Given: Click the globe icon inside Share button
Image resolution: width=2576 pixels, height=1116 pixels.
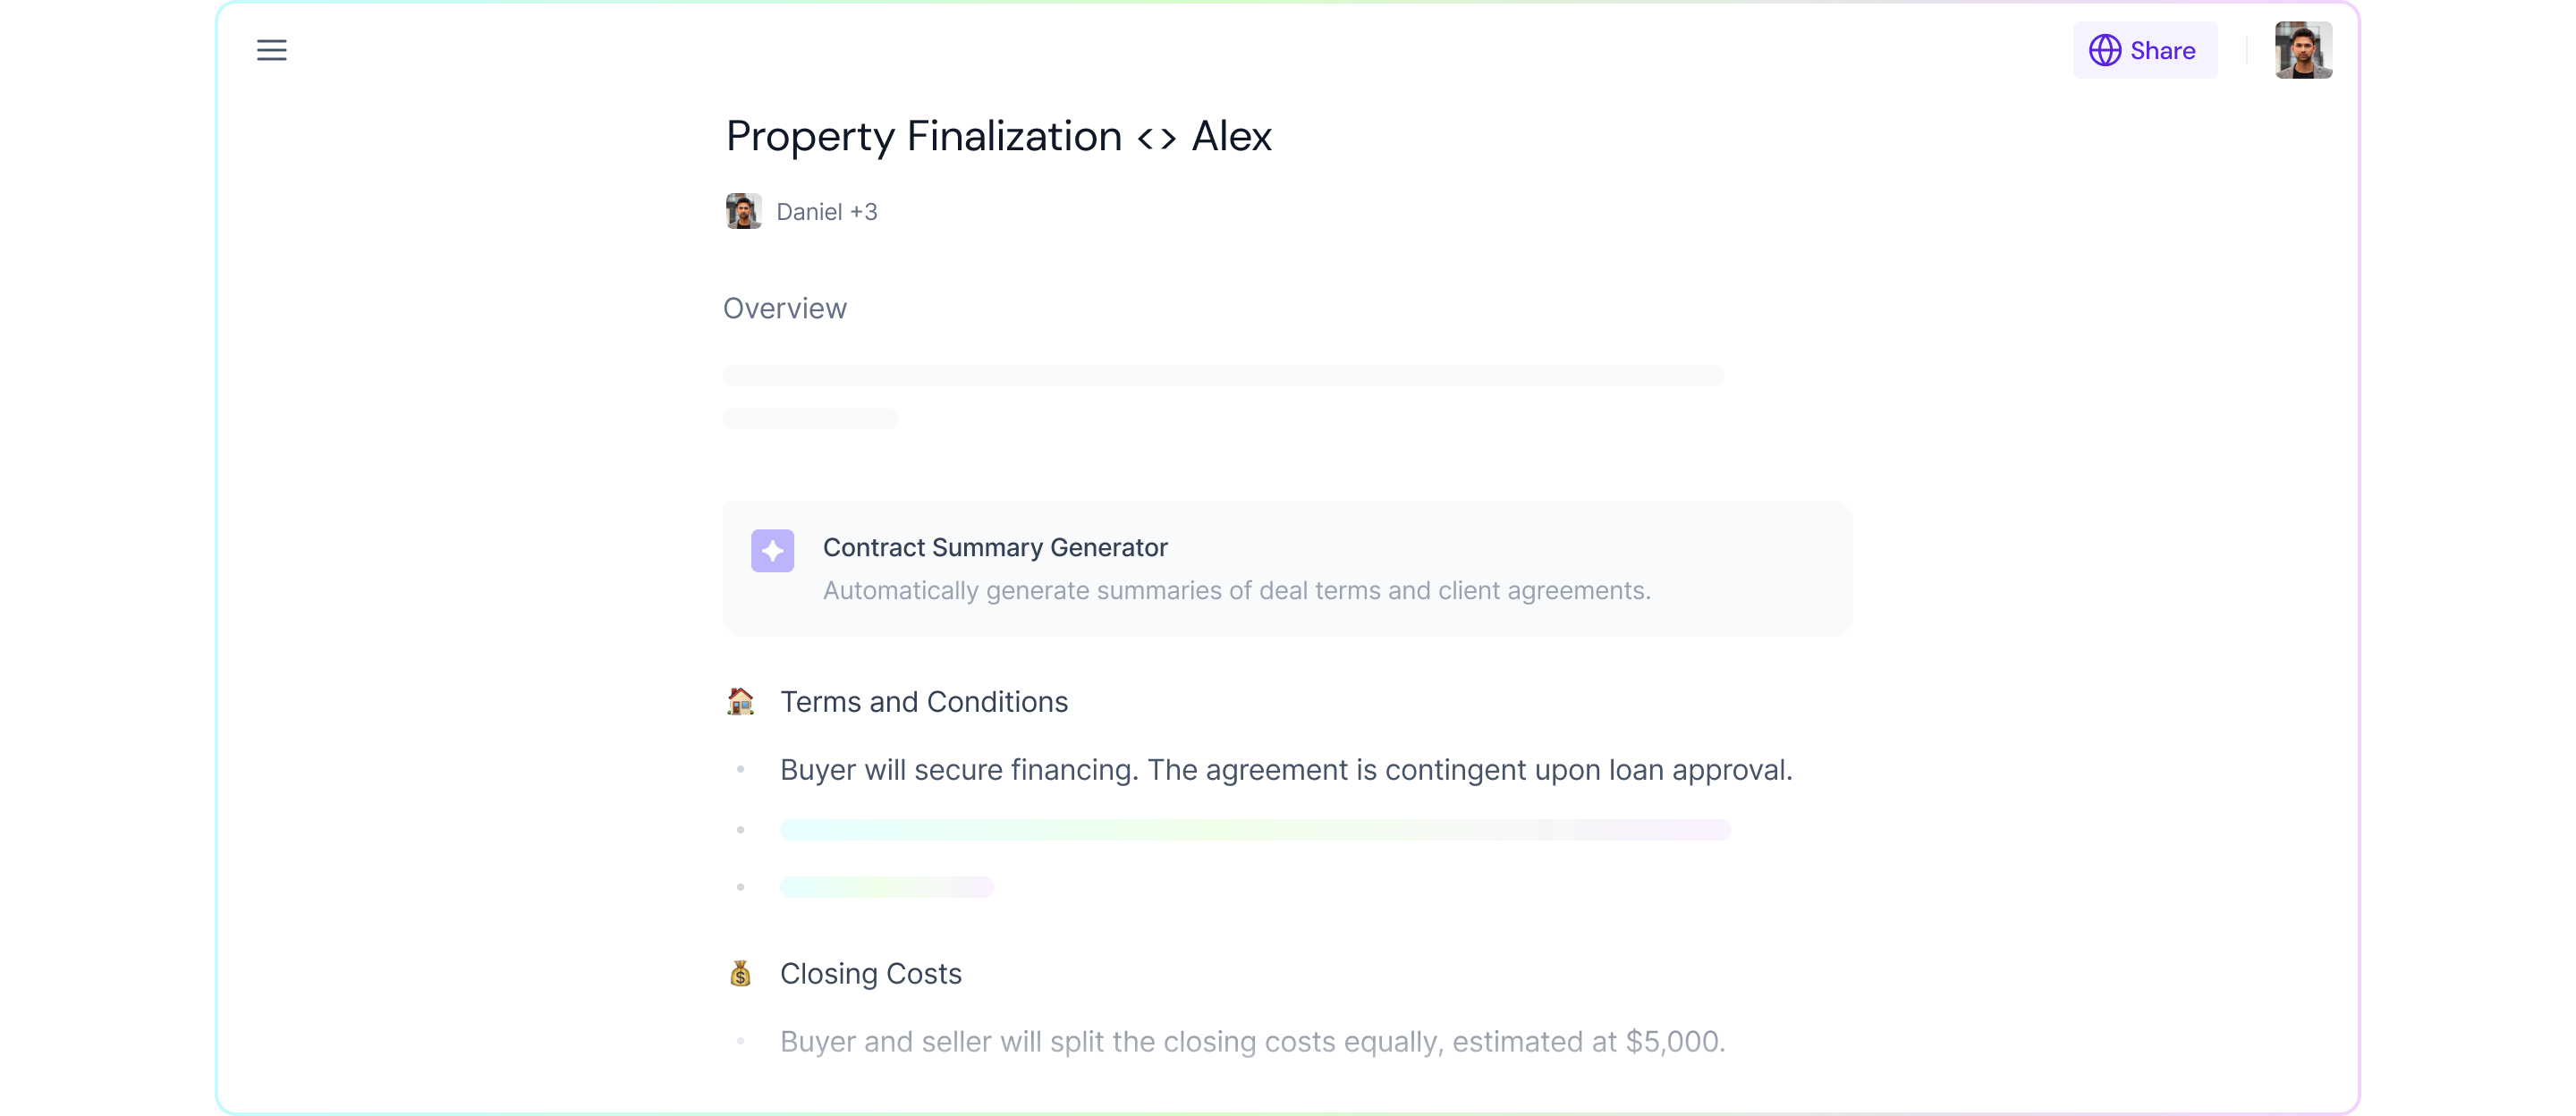Looking at the screenshot, I should pos(2106,50).
